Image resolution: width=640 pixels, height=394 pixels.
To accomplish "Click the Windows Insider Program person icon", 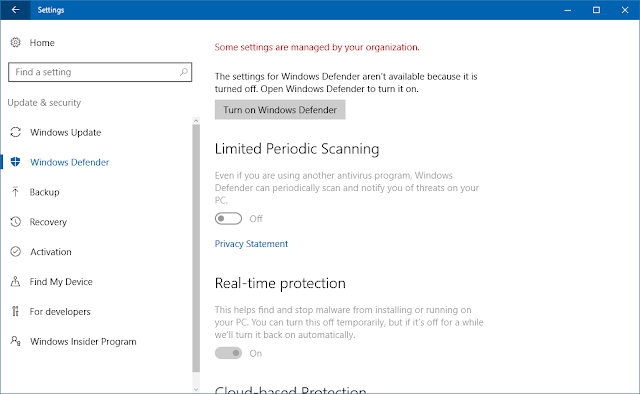I will [16, 341].
